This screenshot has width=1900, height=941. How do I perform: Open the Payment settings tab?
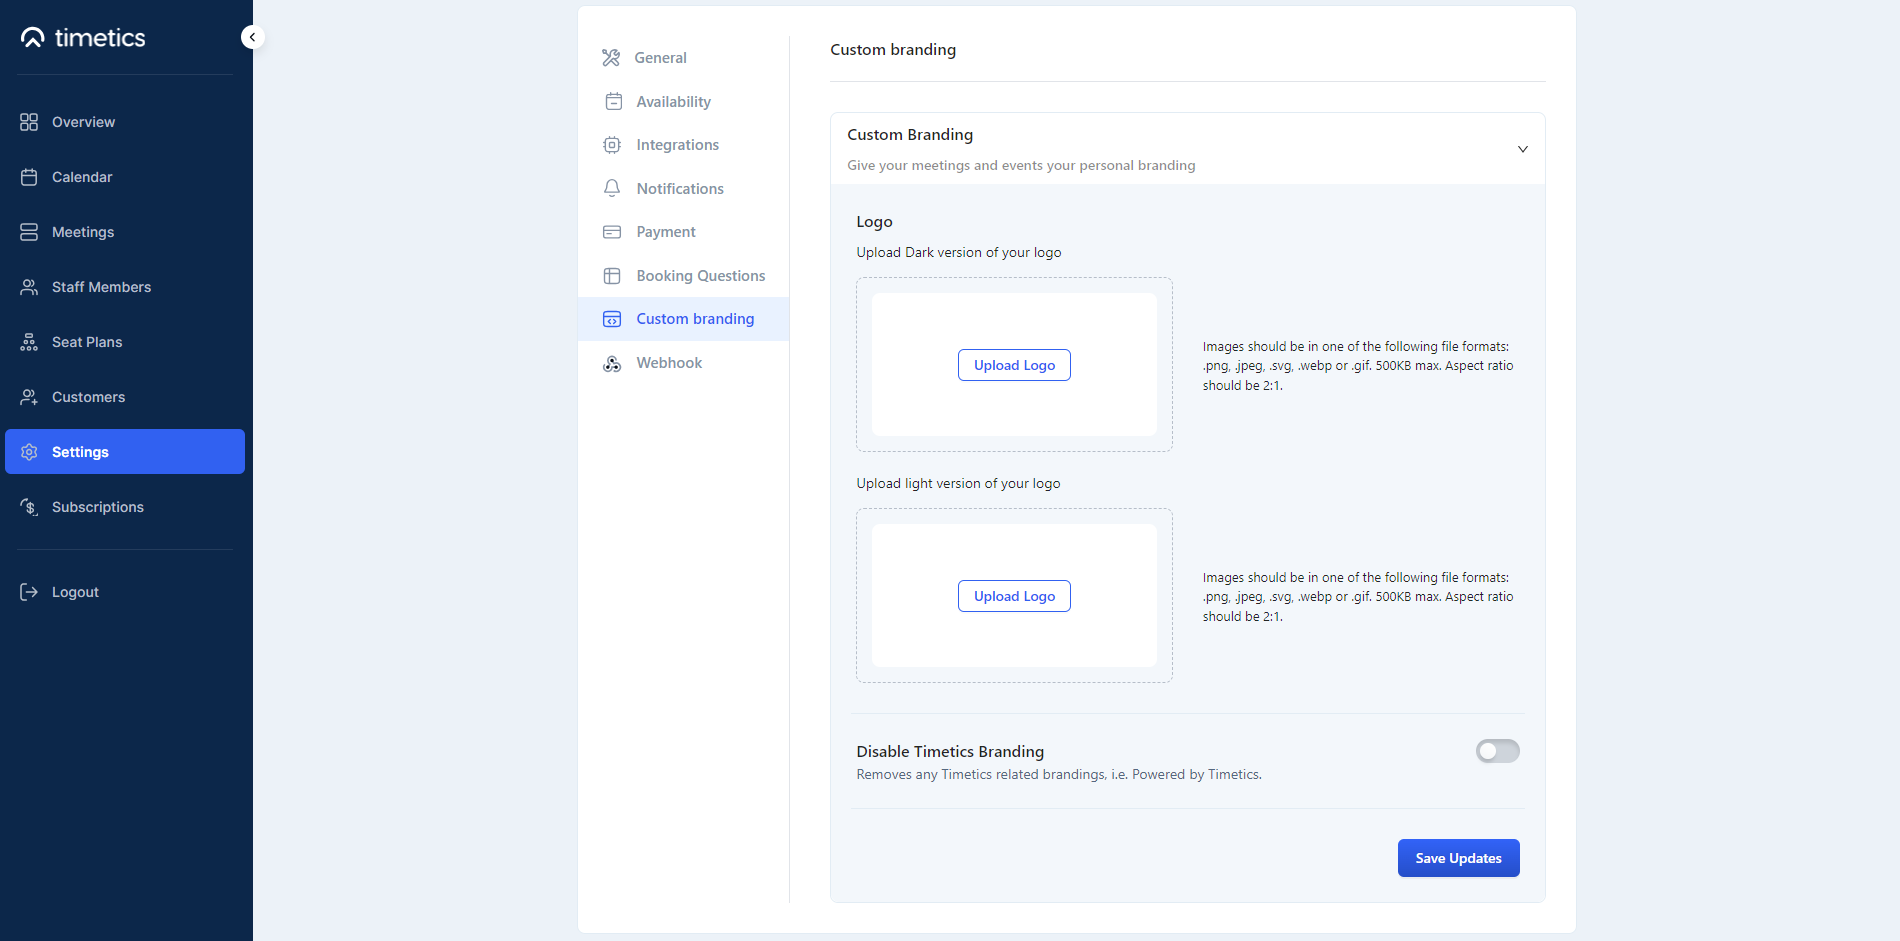click(665, 232)
